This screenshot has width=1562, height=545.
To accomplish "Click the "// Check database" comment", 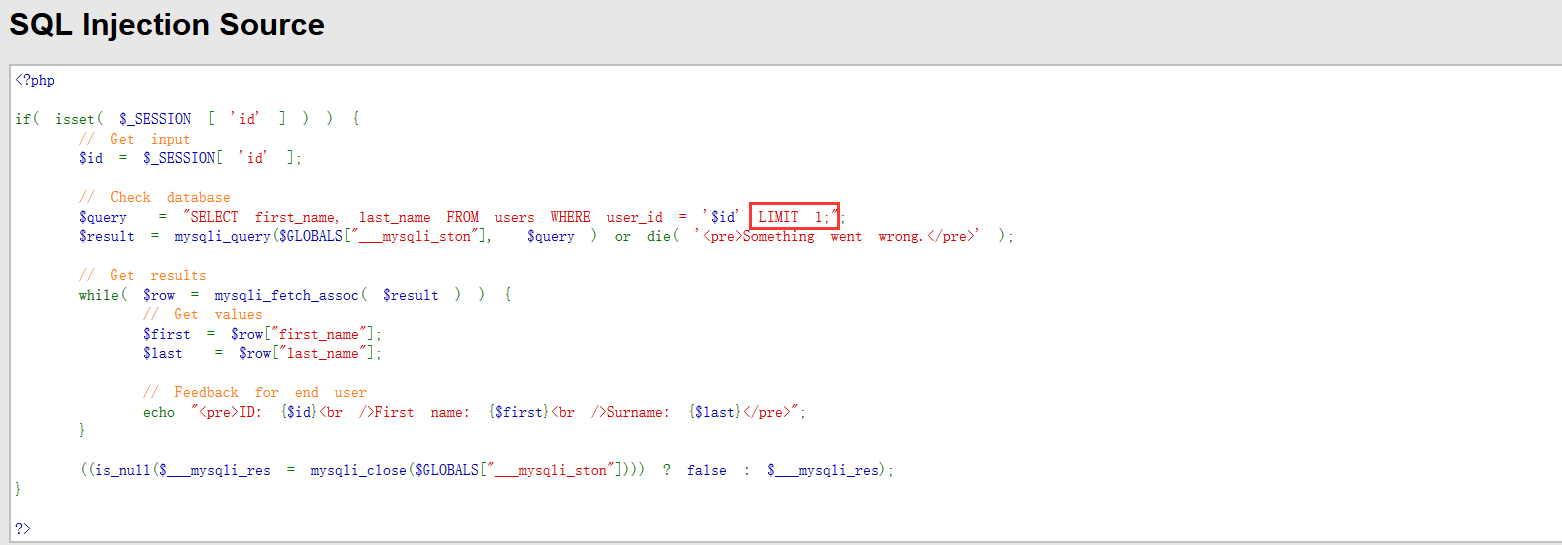I will coord(154,197).
